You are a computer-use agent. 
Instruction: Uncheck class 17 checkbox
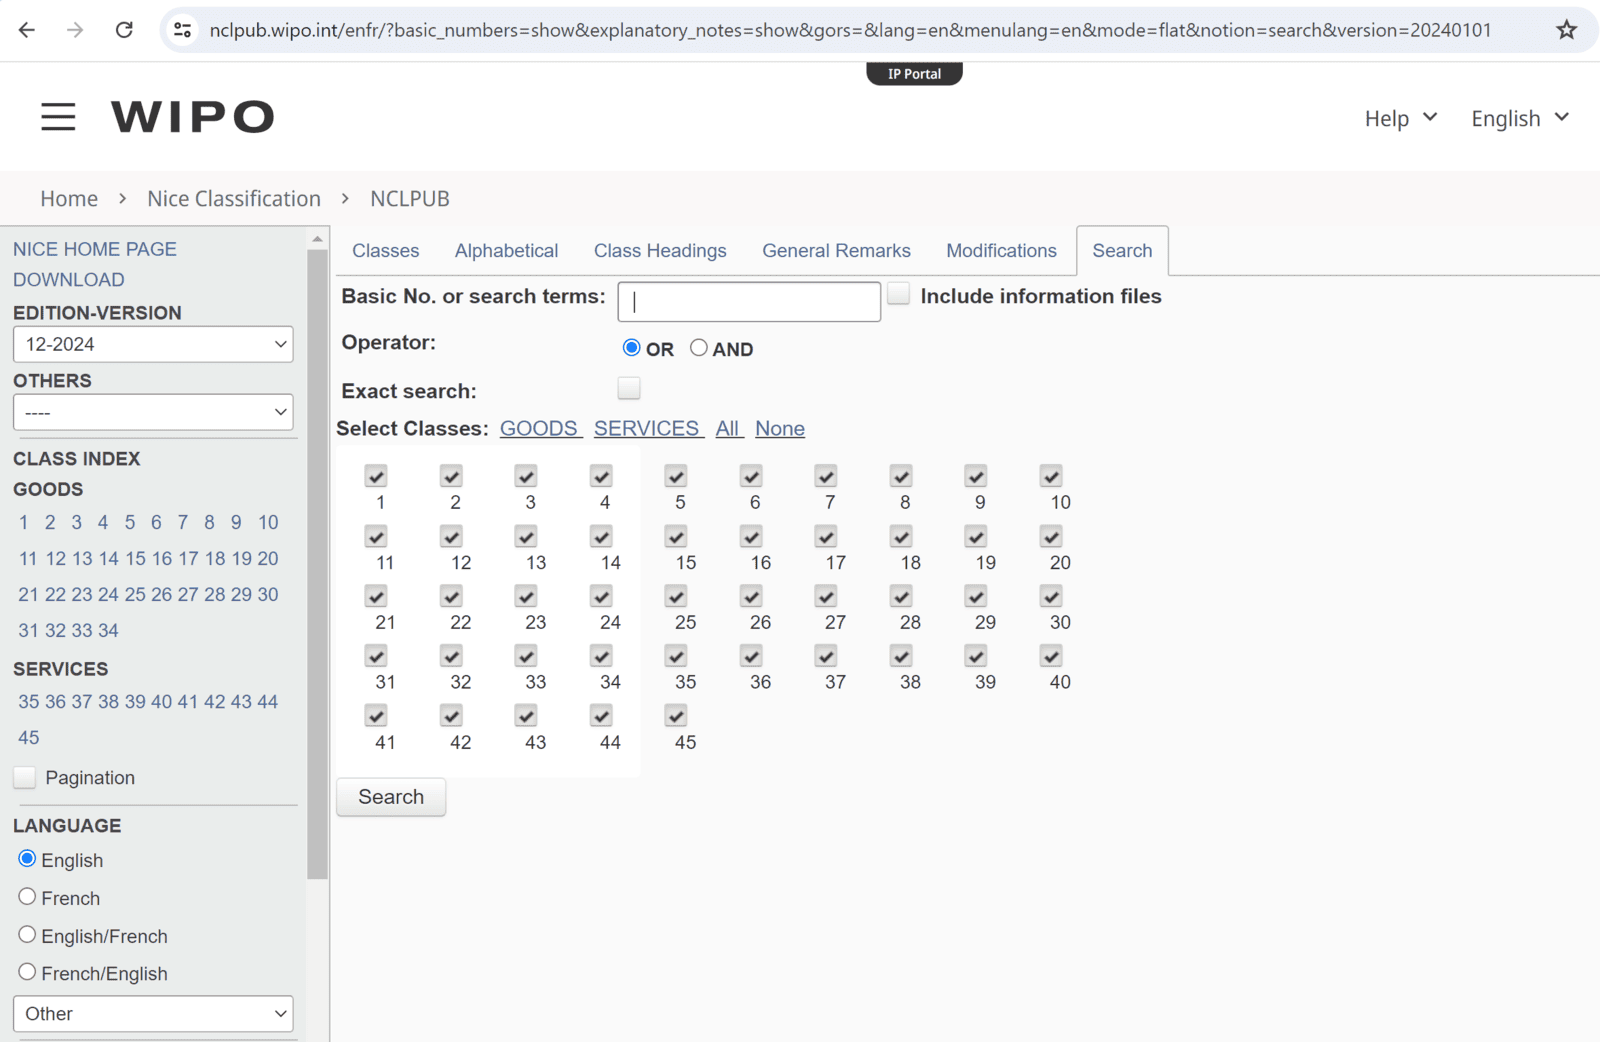826,537
